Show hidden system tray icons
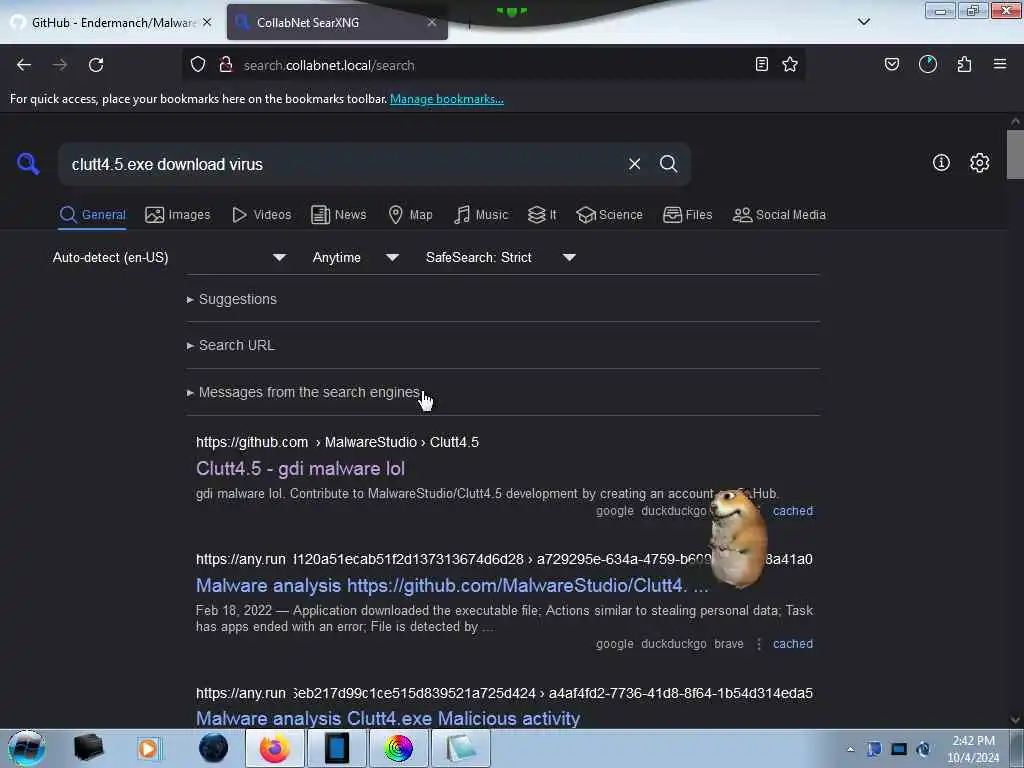 [x=850, y=749]
